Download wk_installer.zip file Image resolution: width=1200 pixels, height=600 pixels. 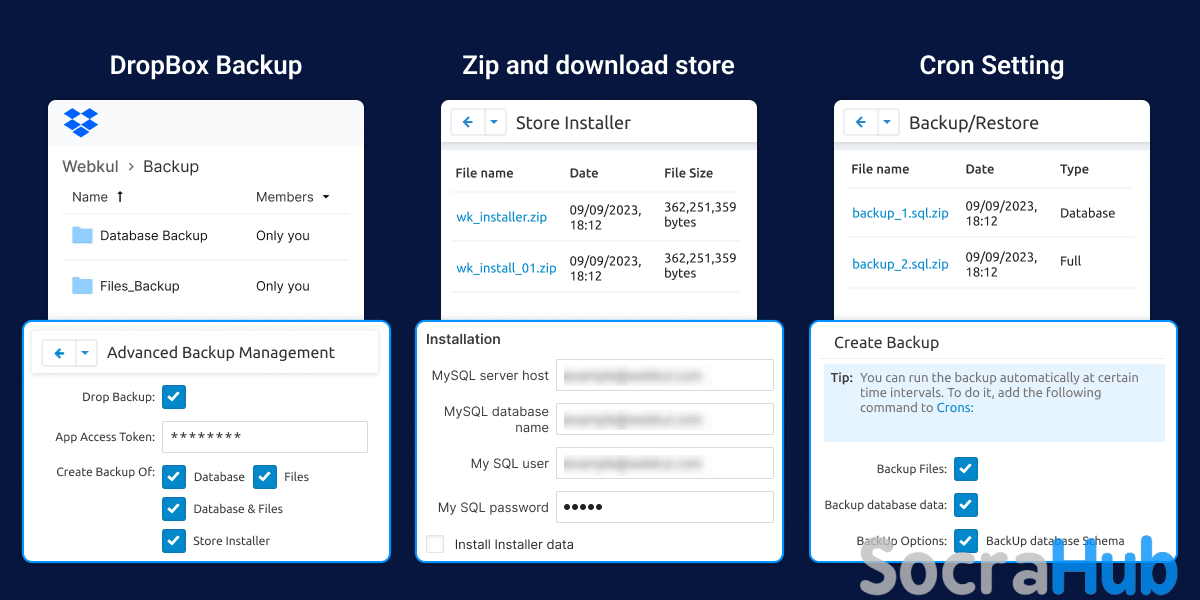[x=501, y=217]
